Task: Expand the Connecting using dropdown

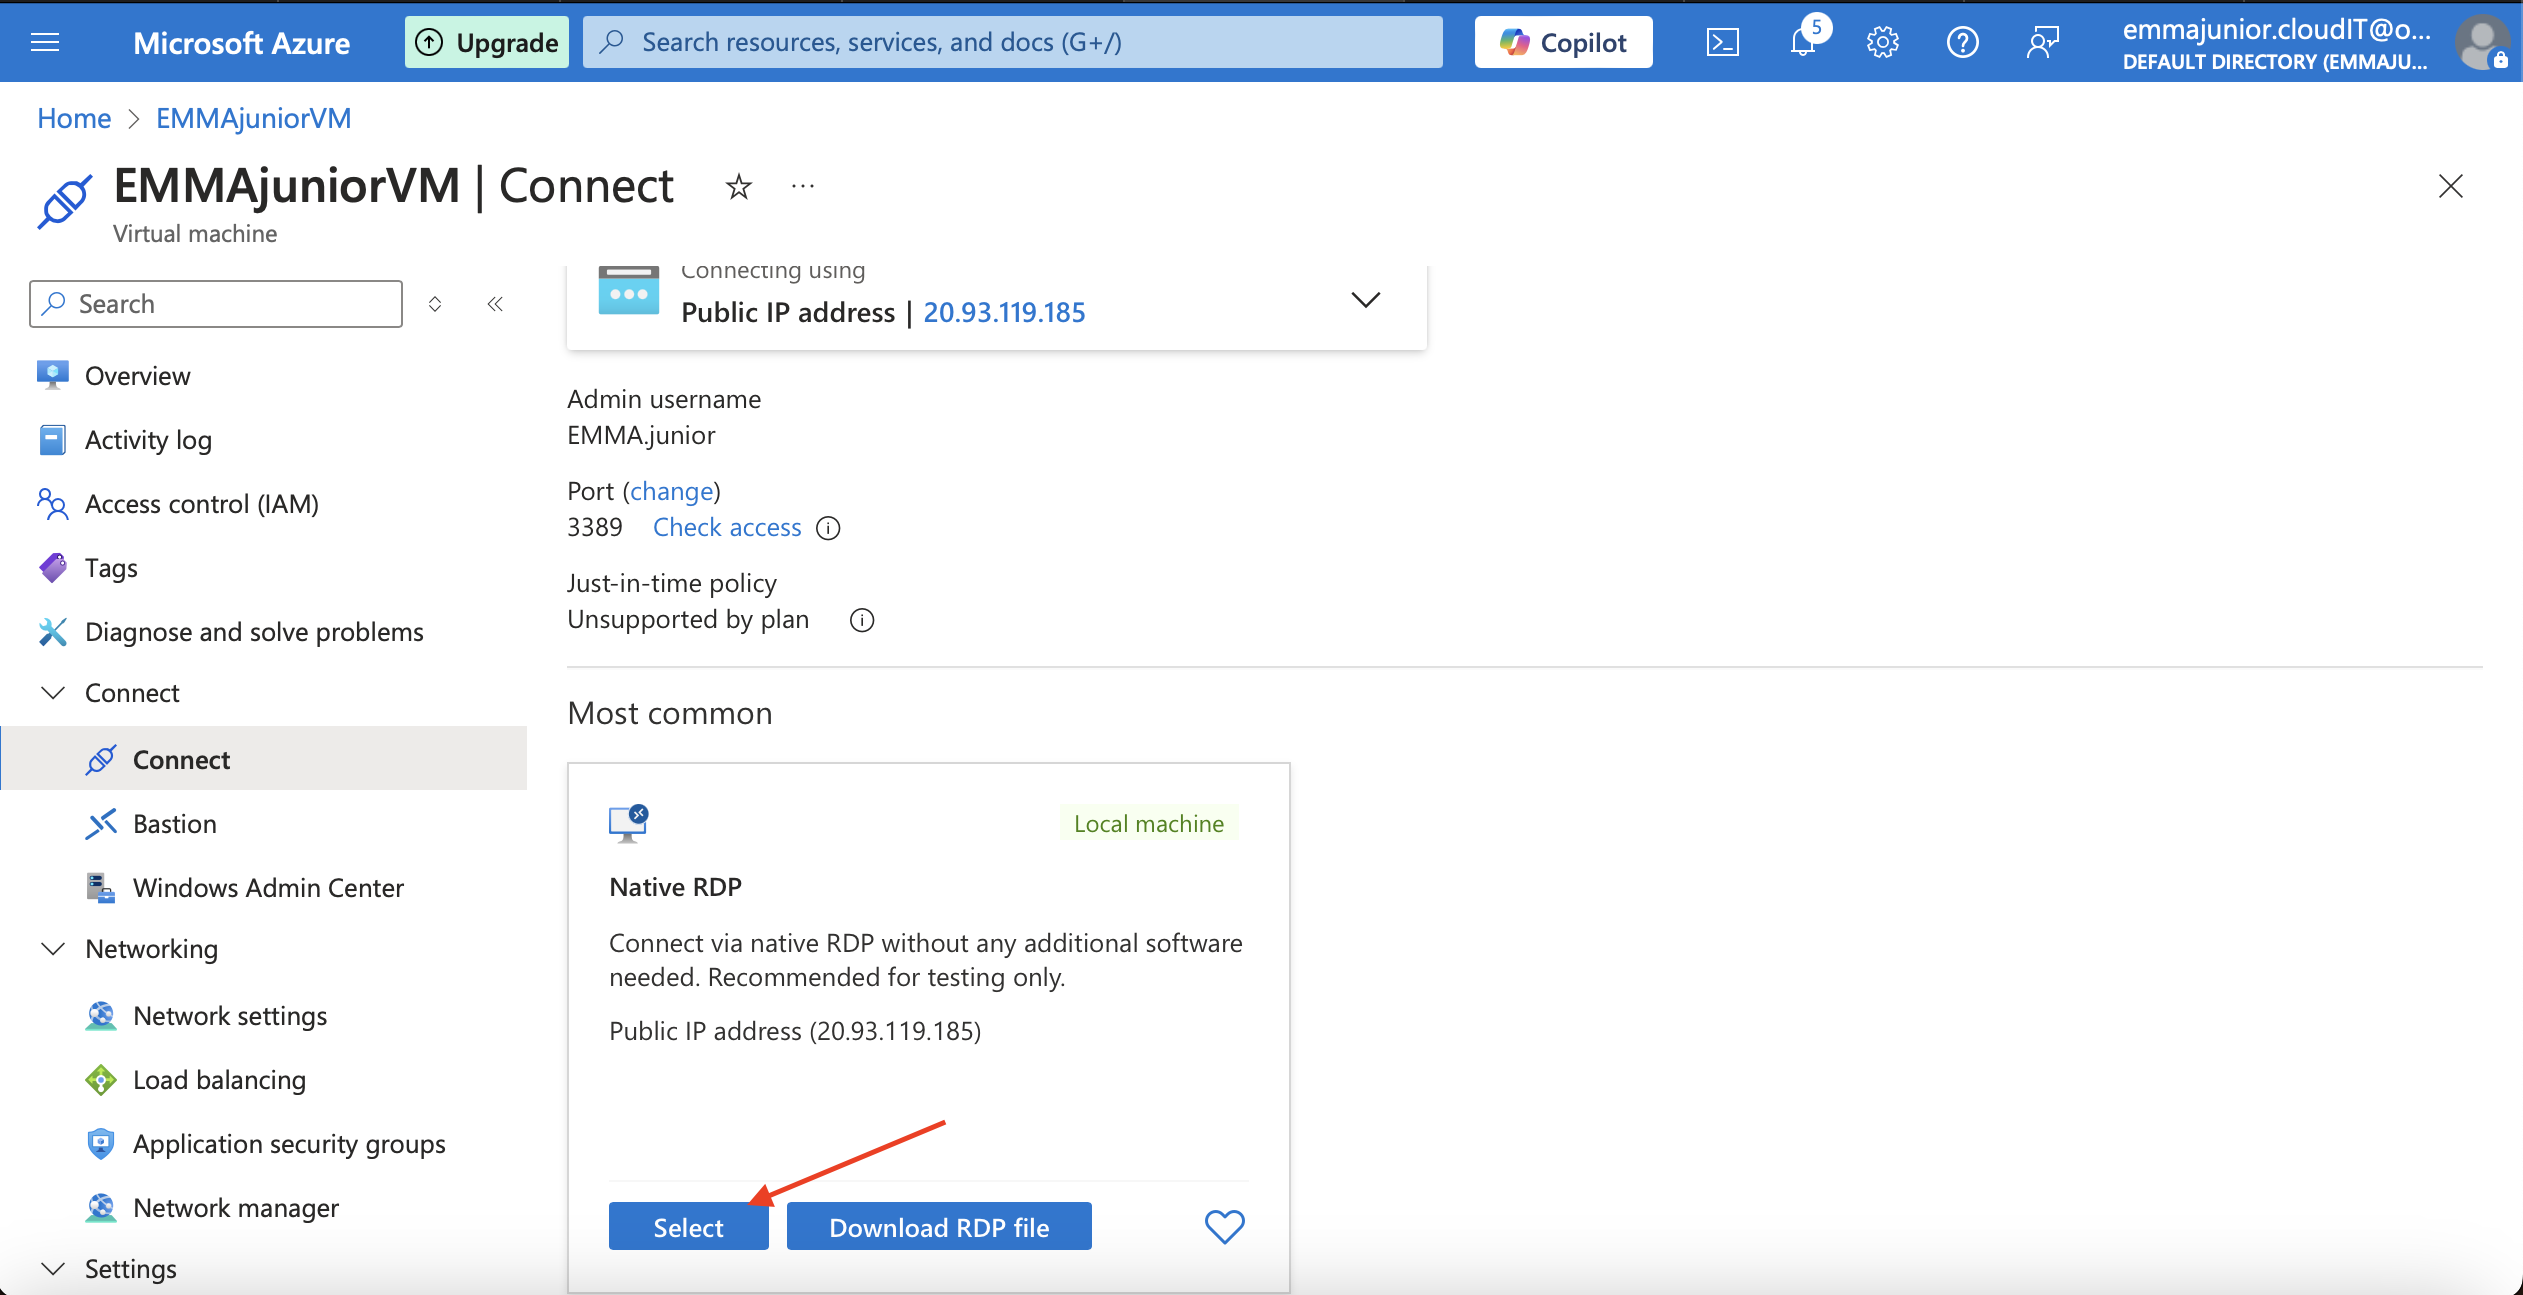Action: 1365,299
